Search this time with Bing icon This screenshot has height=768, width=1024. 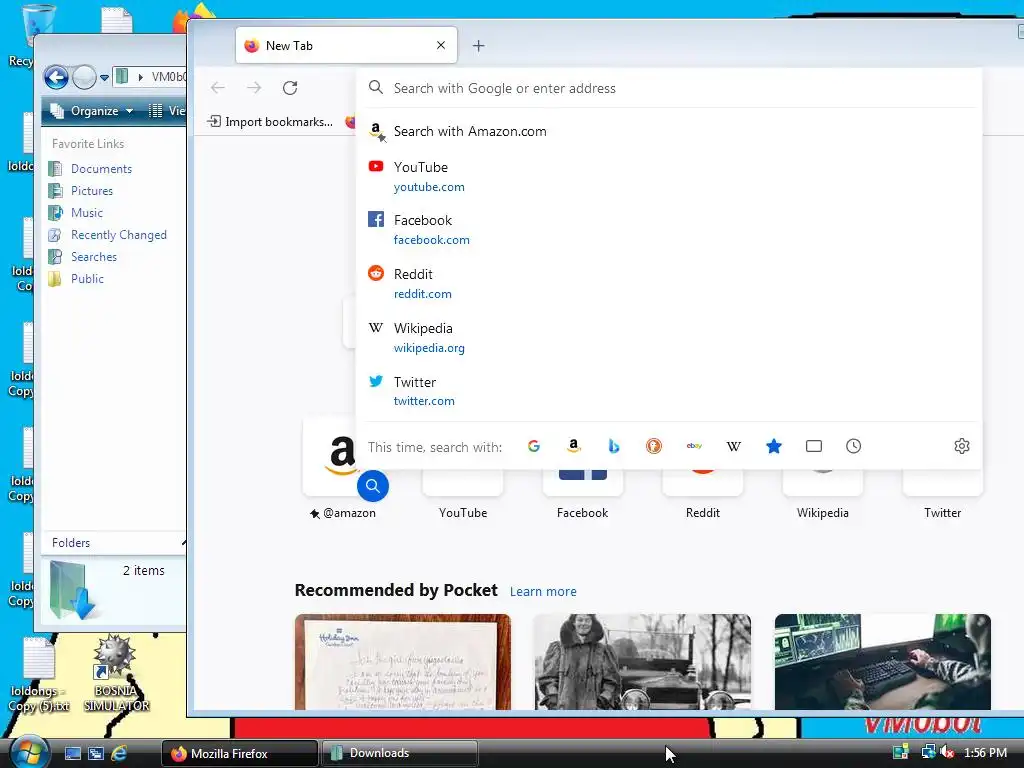tap(614, 446)
